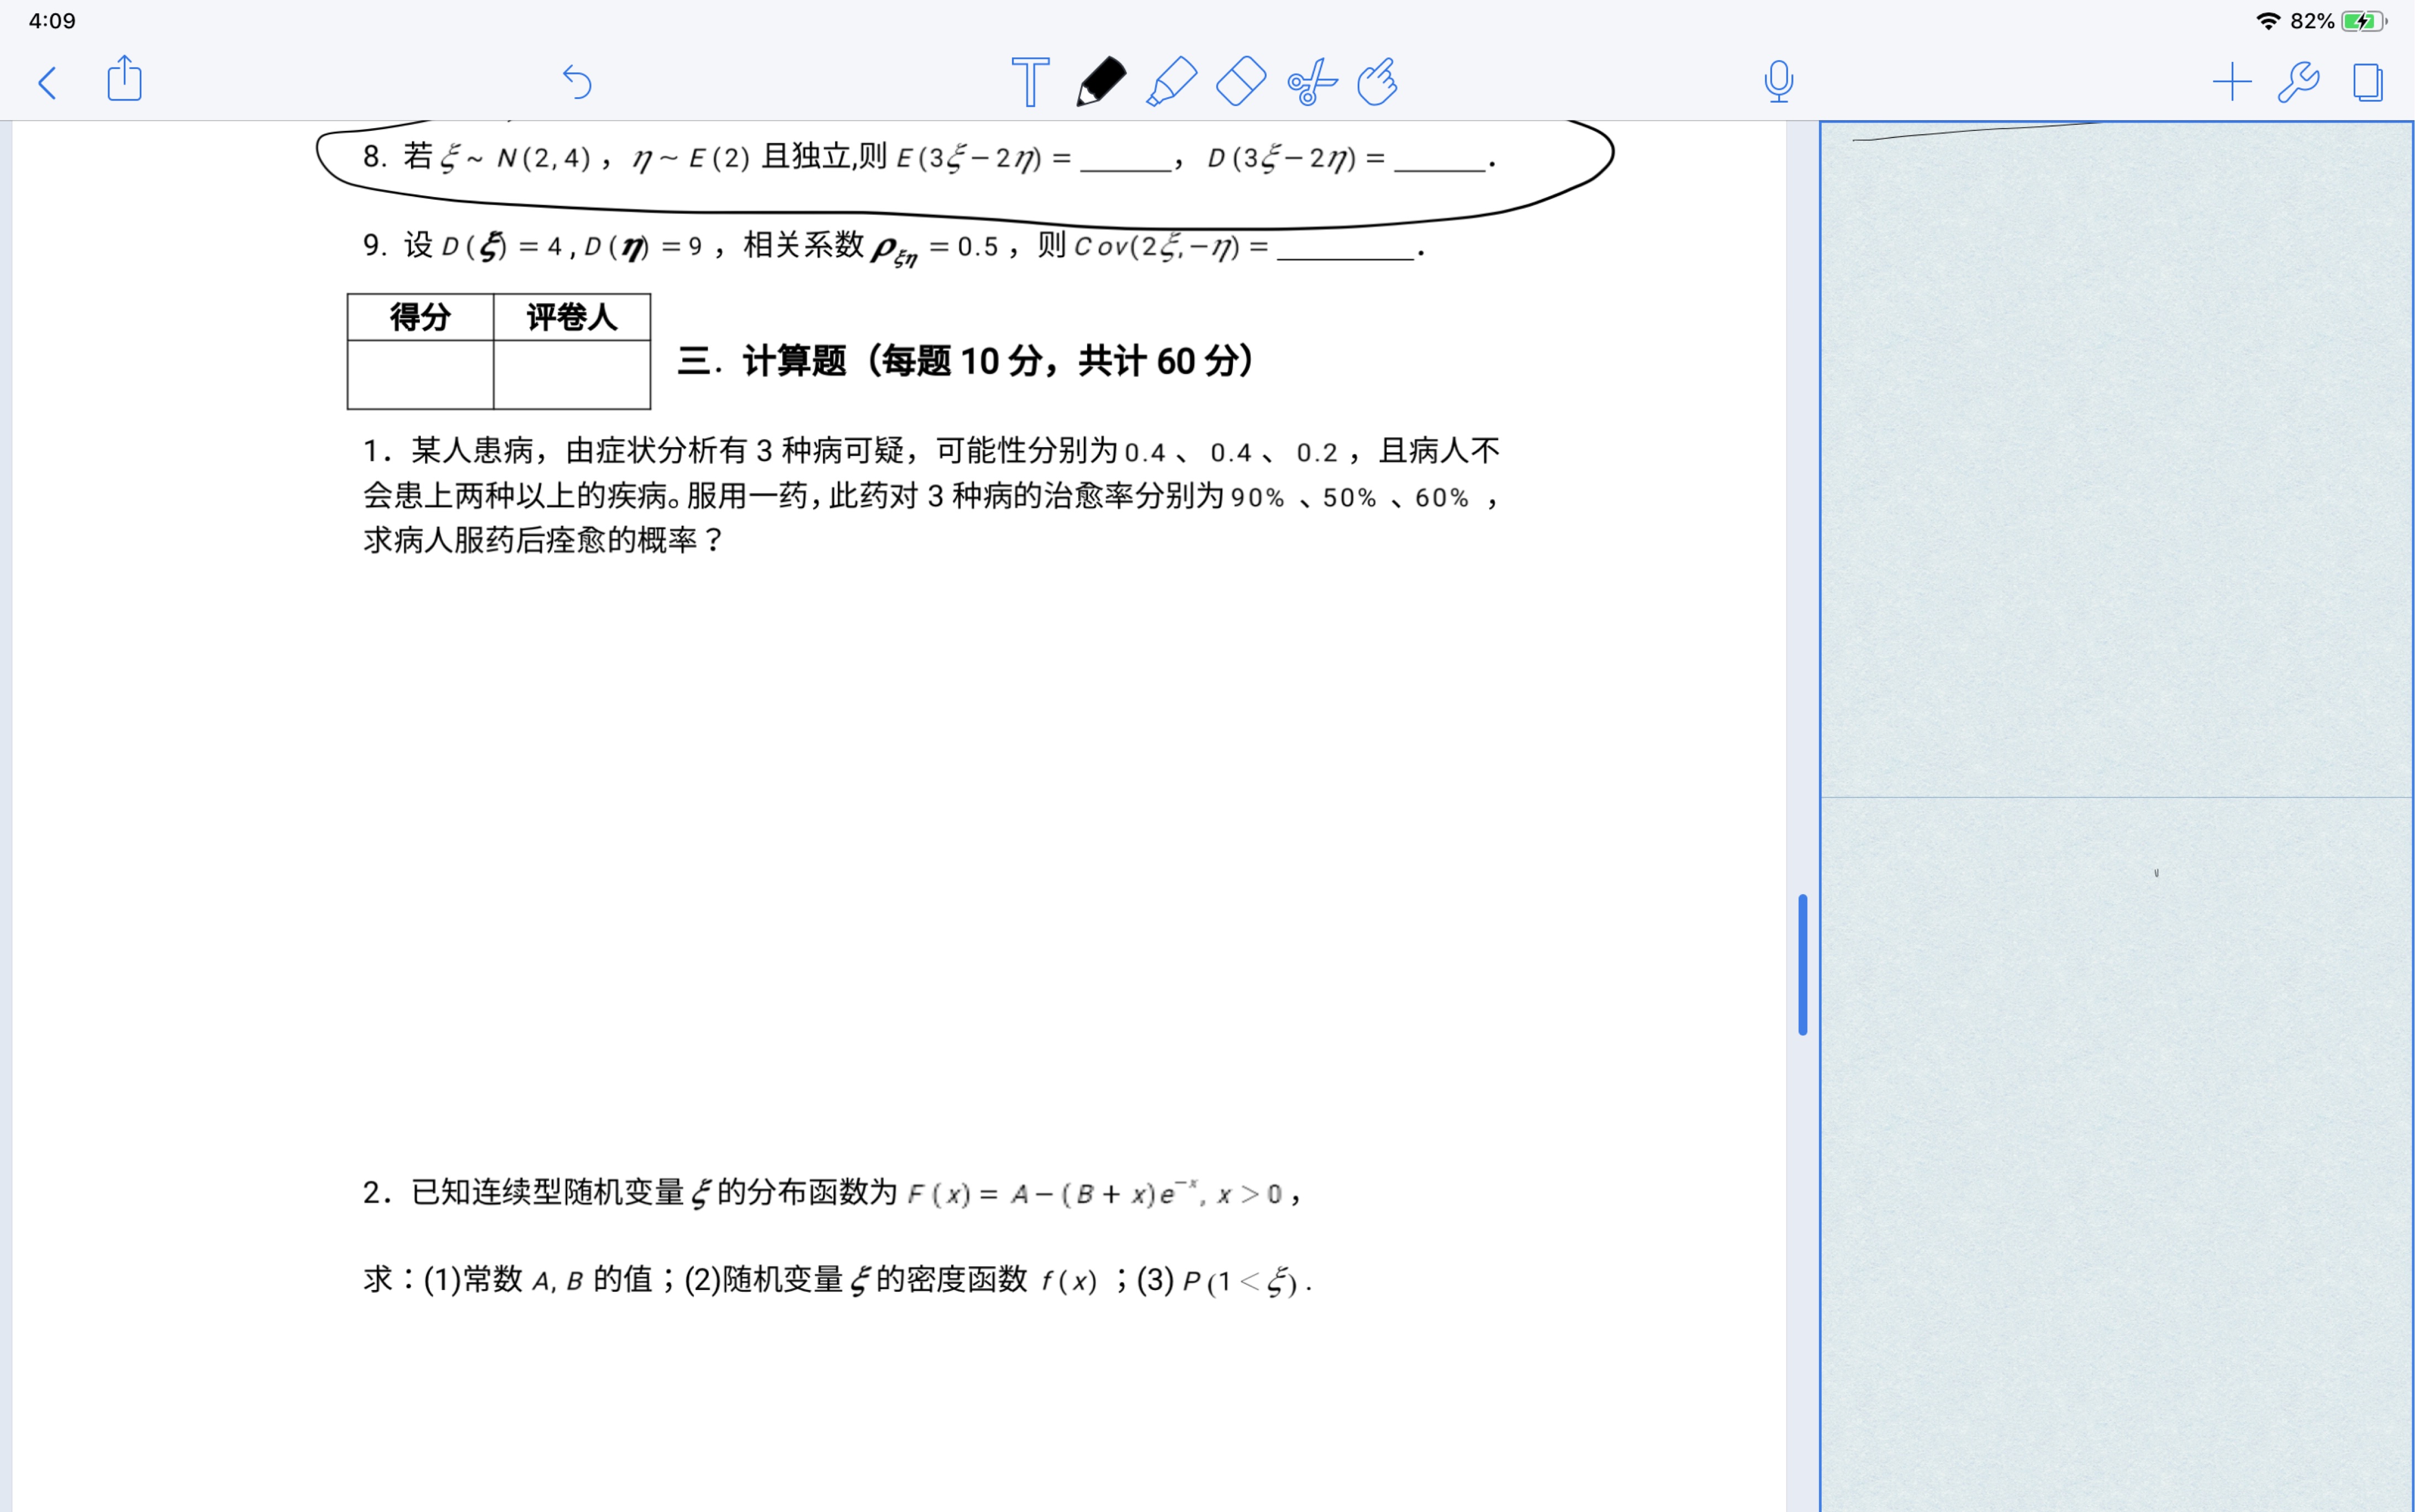This screenshot has height=1512, width=2415.
Task: Tap the empty cell under 评卷人
Action: (x=572, y=374)
